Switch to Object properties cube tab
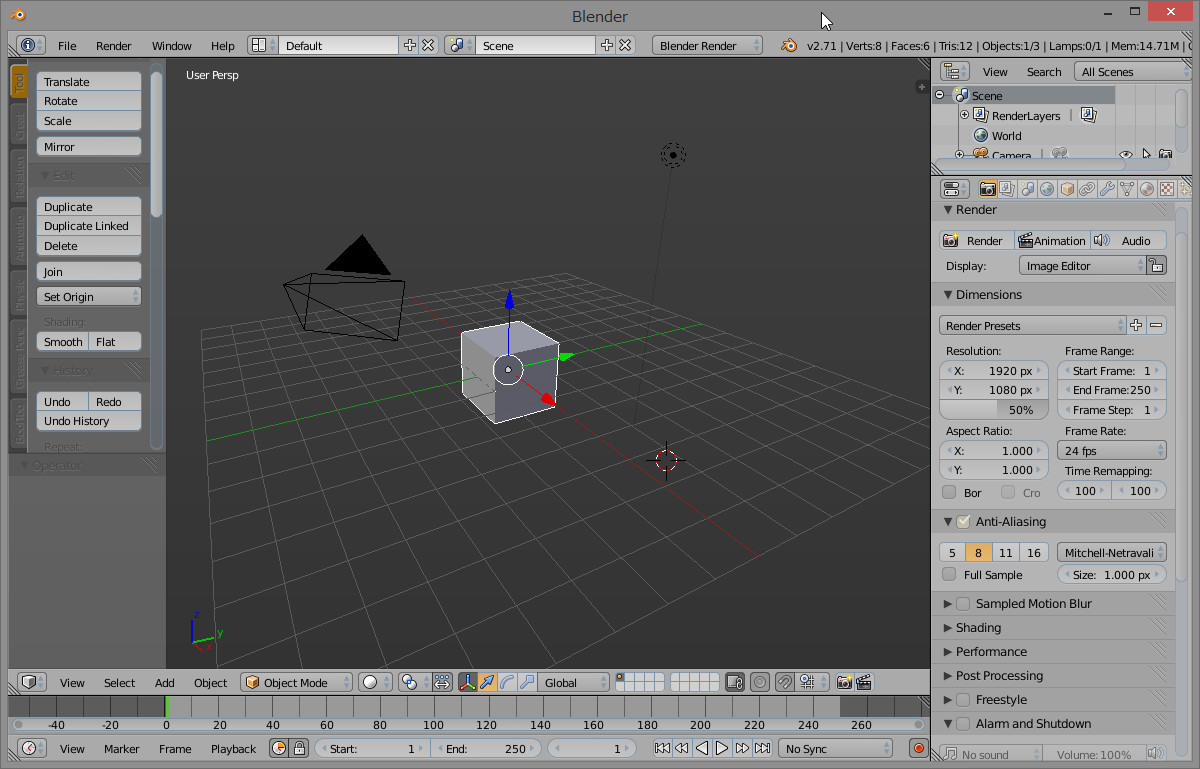Viewport: 1200px width, 769px height. [x=1067, y=189]
